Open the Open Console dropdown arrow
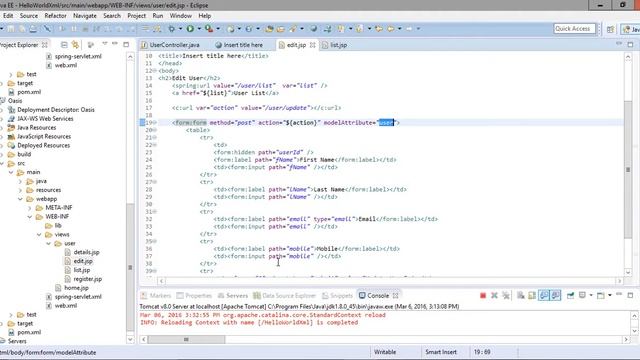Screen dimensions: 640x360 610,295
